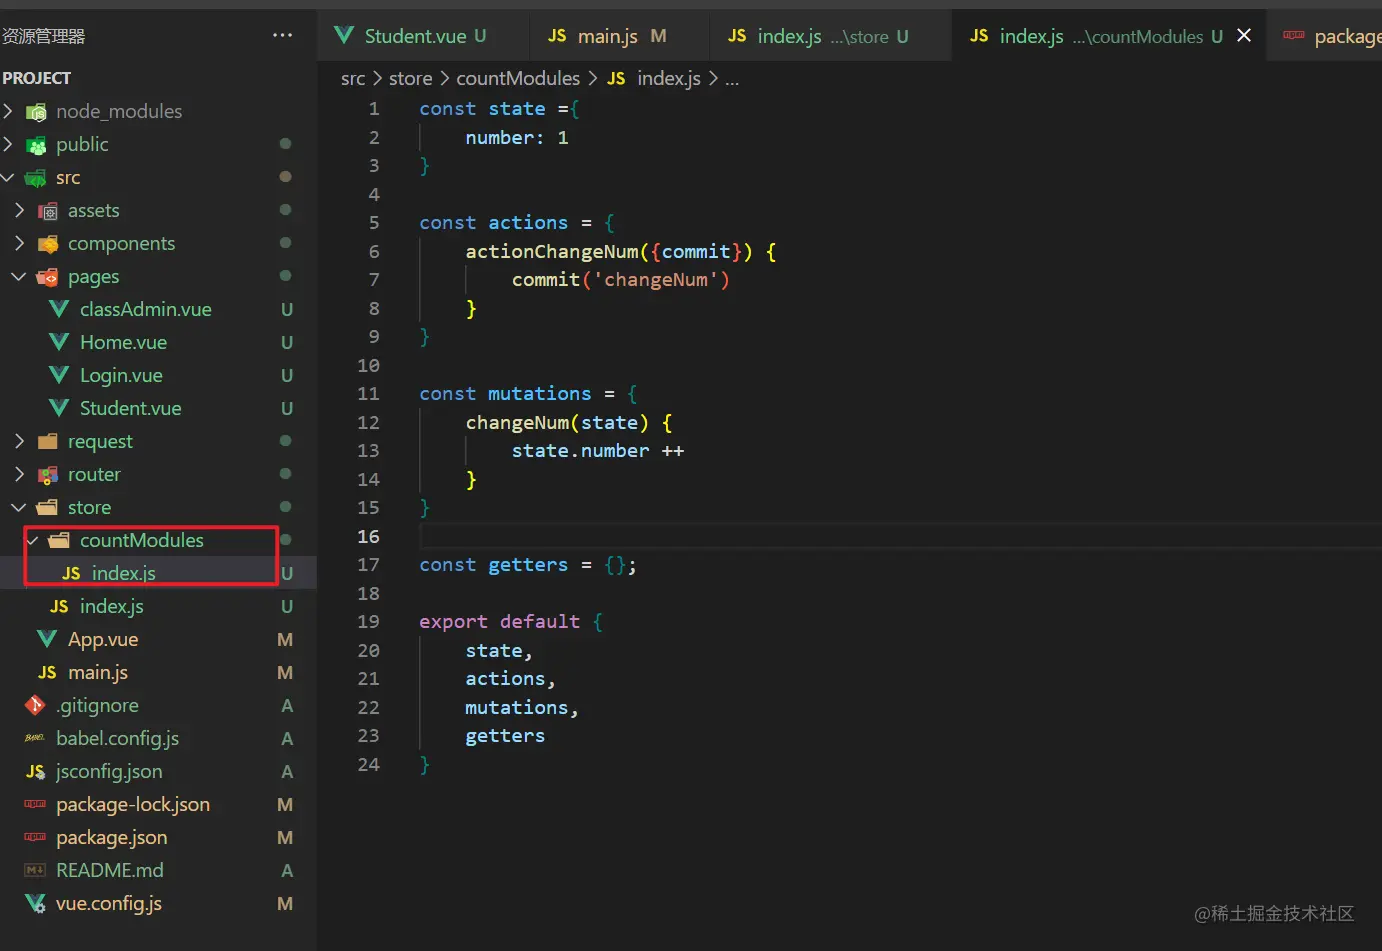Click the JS icon beside main.js in tree
The image size is (1382, 951).
[x=47, y=672]
